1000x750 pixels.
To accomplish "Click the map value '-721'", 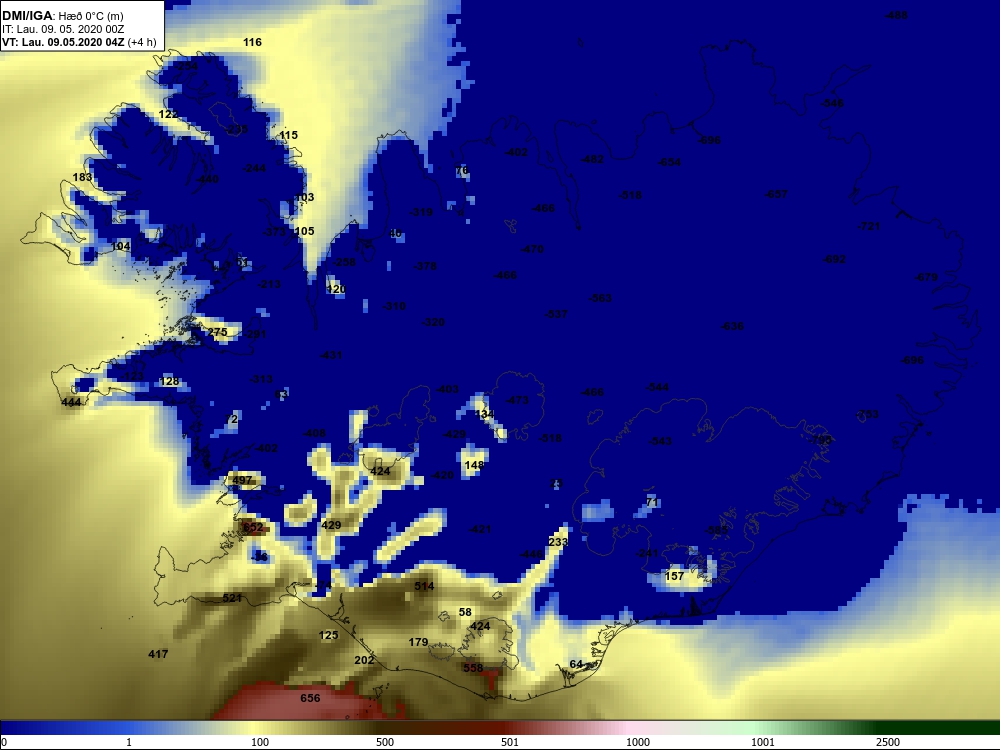I will click(x=869, y=226).
